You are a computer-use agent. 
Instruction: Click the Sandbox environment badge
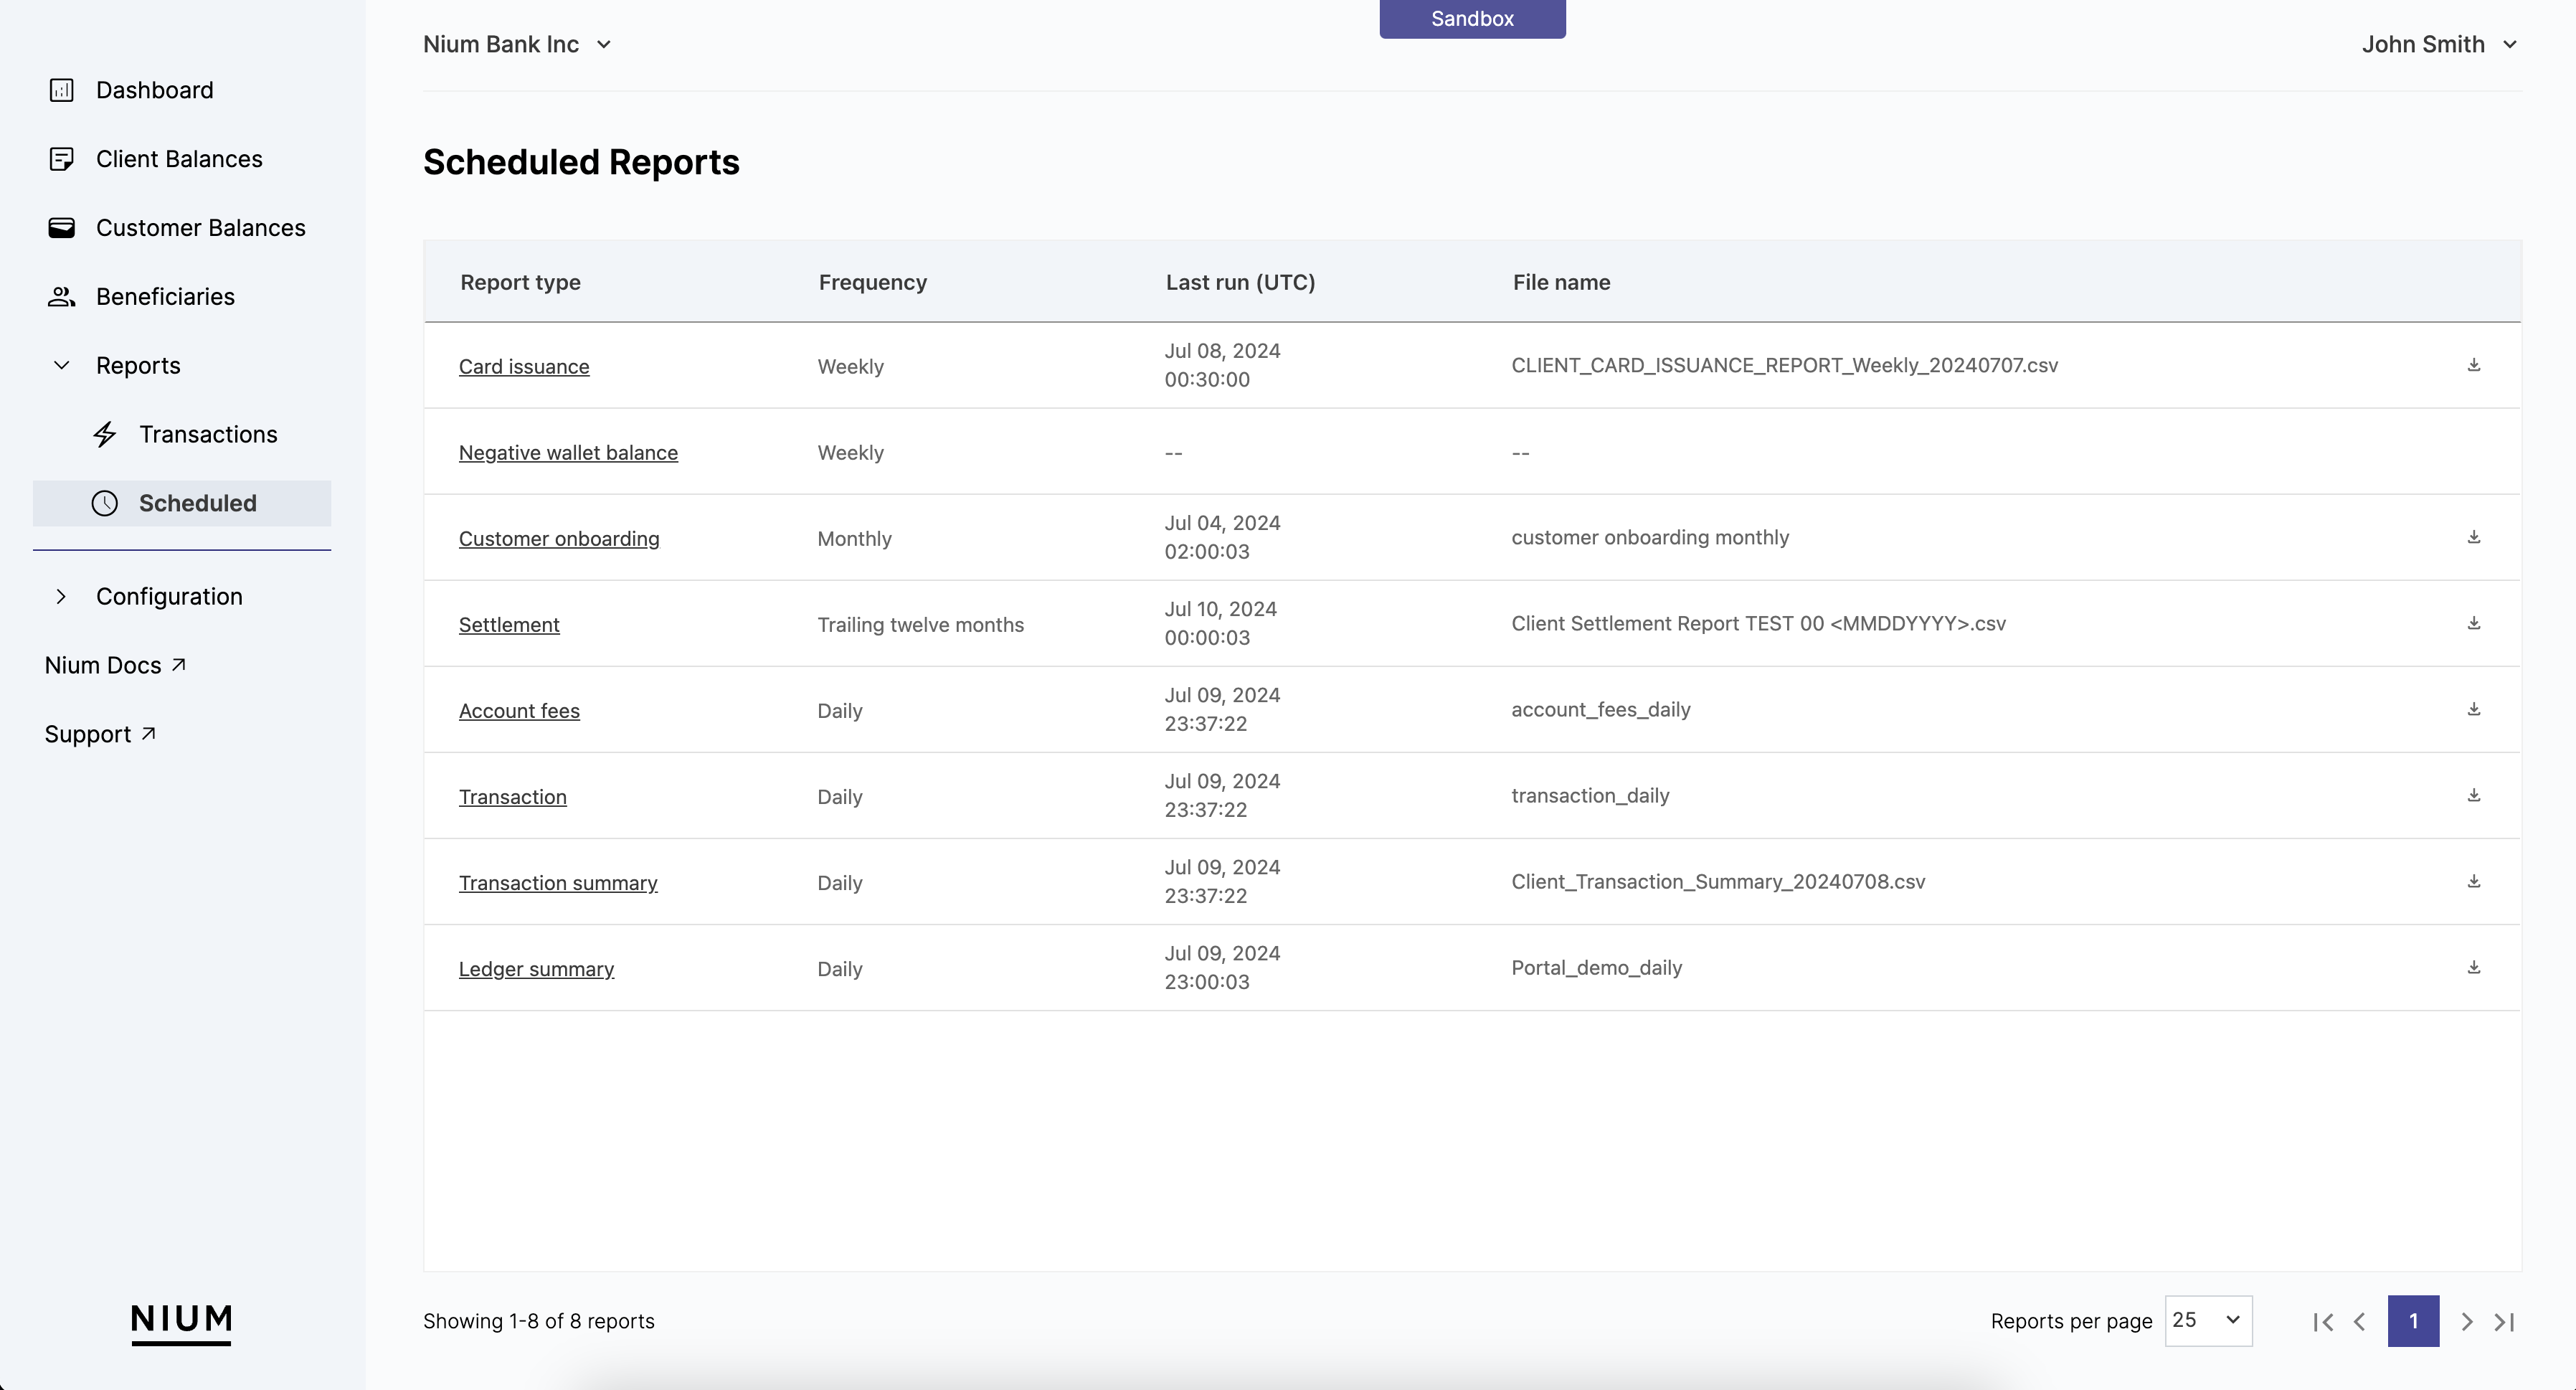pyautogui.click(x=1472, y=19)
